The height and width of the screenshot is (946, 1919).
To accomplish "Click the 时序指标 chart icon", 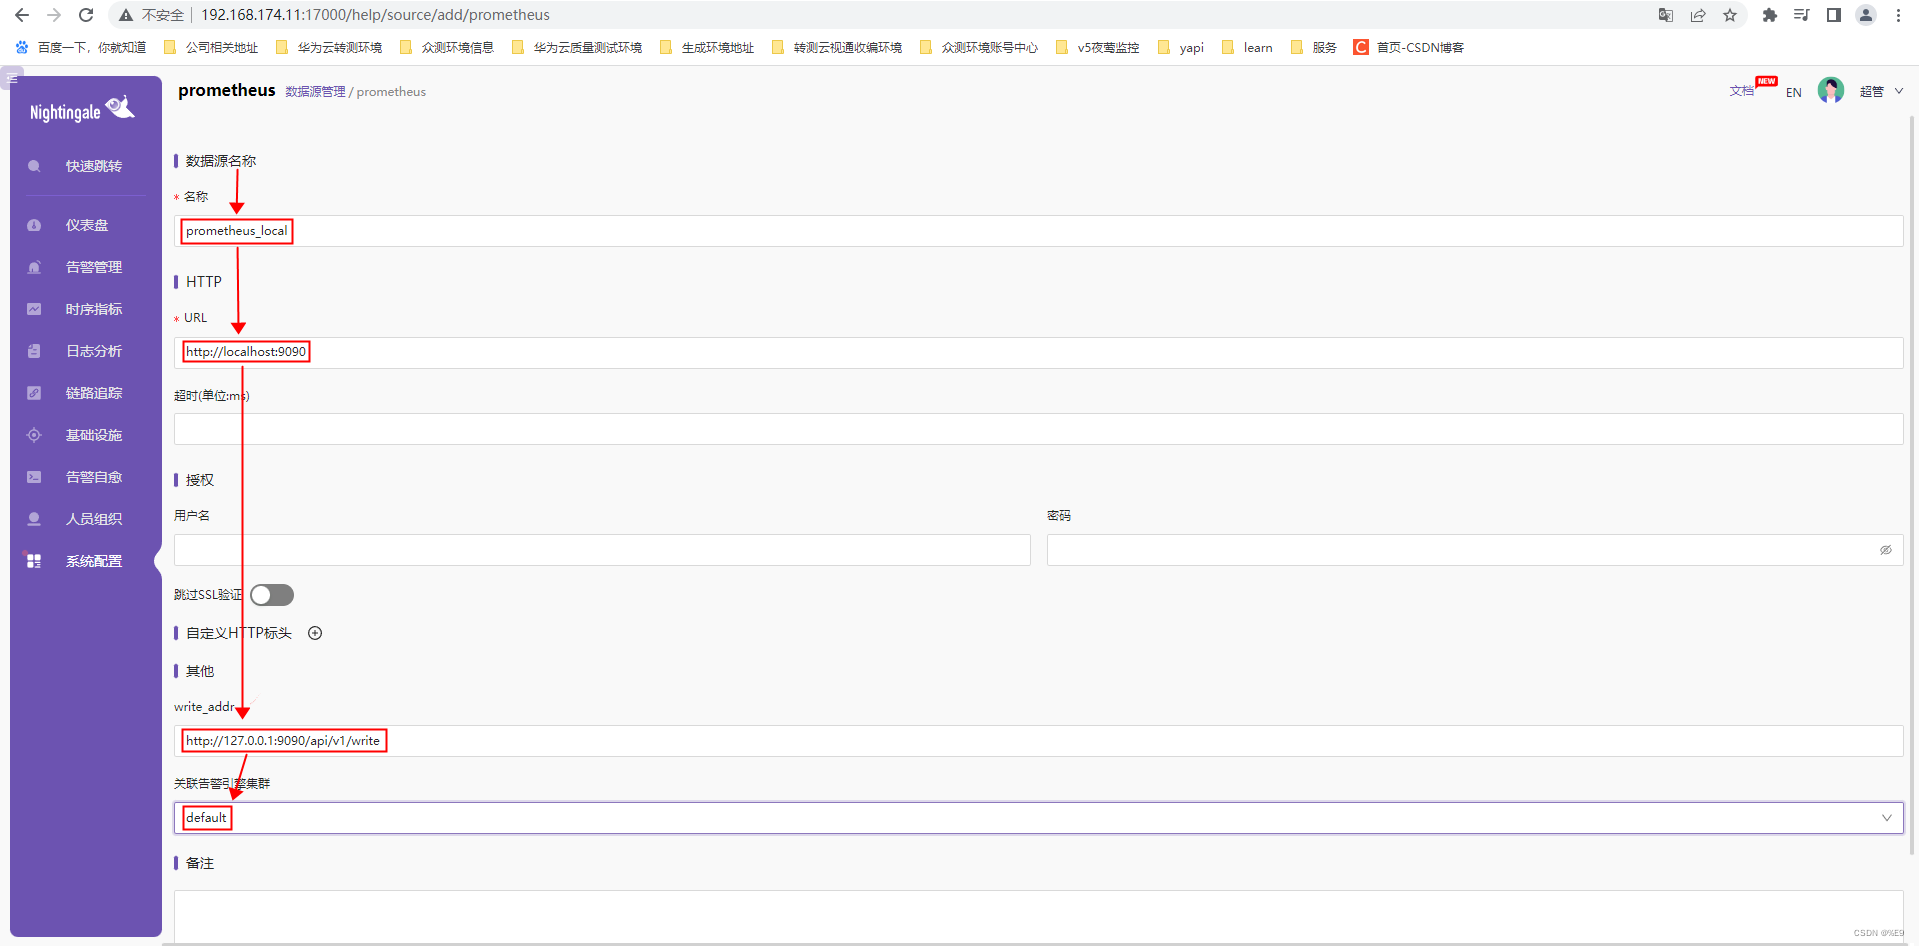I will (34, 309).
